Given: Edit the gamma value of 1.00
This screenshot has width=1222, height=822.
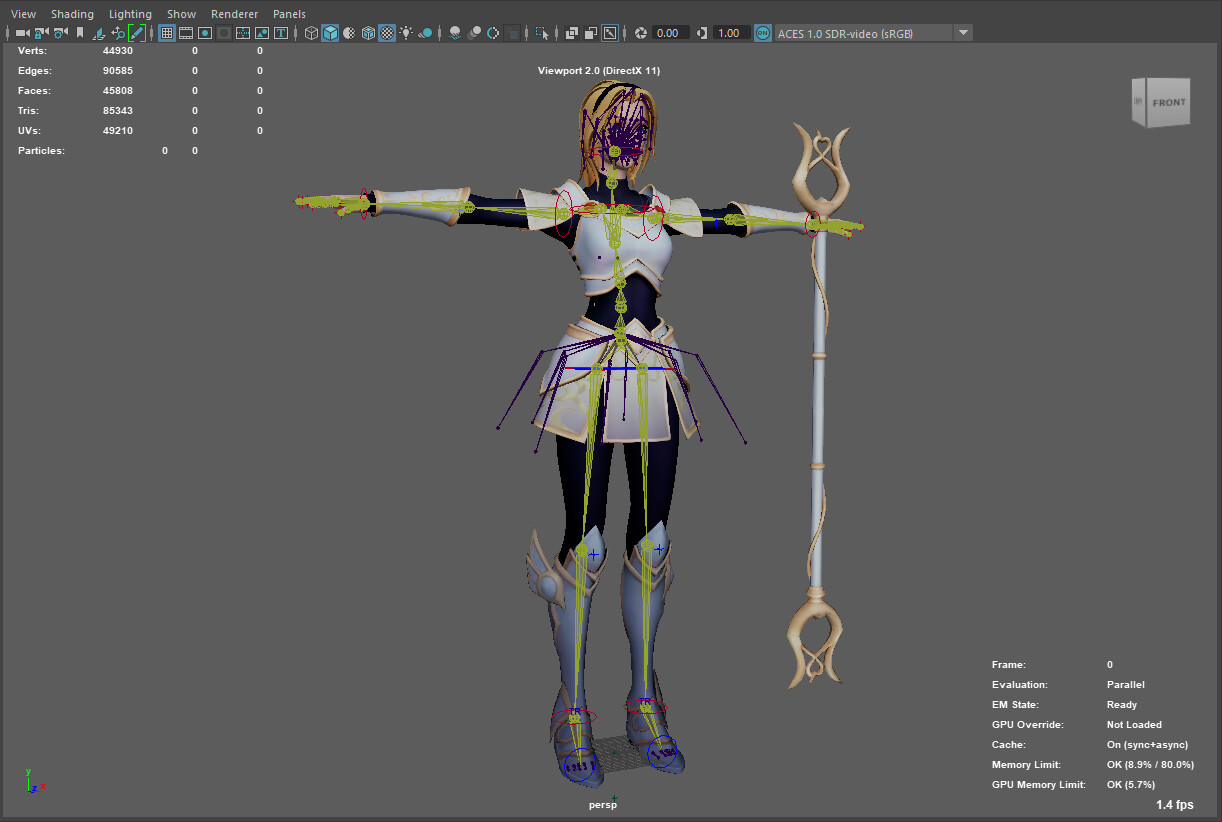Looking at the screenshot, I should click(726, 32).
